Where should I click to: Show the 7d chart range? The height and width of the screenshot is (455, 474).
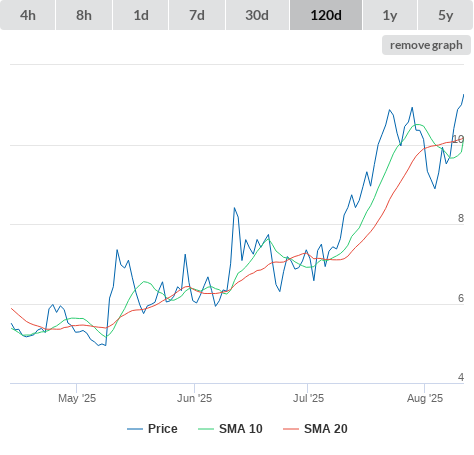click(x=197, y=15)
